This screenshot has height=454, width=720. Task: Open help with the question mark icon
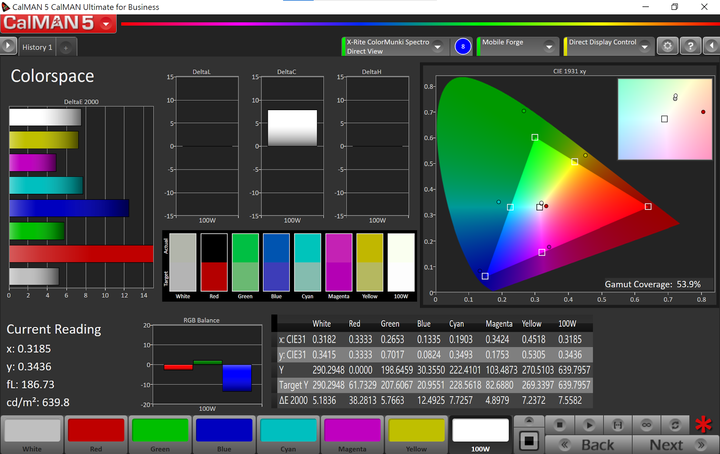690,46
